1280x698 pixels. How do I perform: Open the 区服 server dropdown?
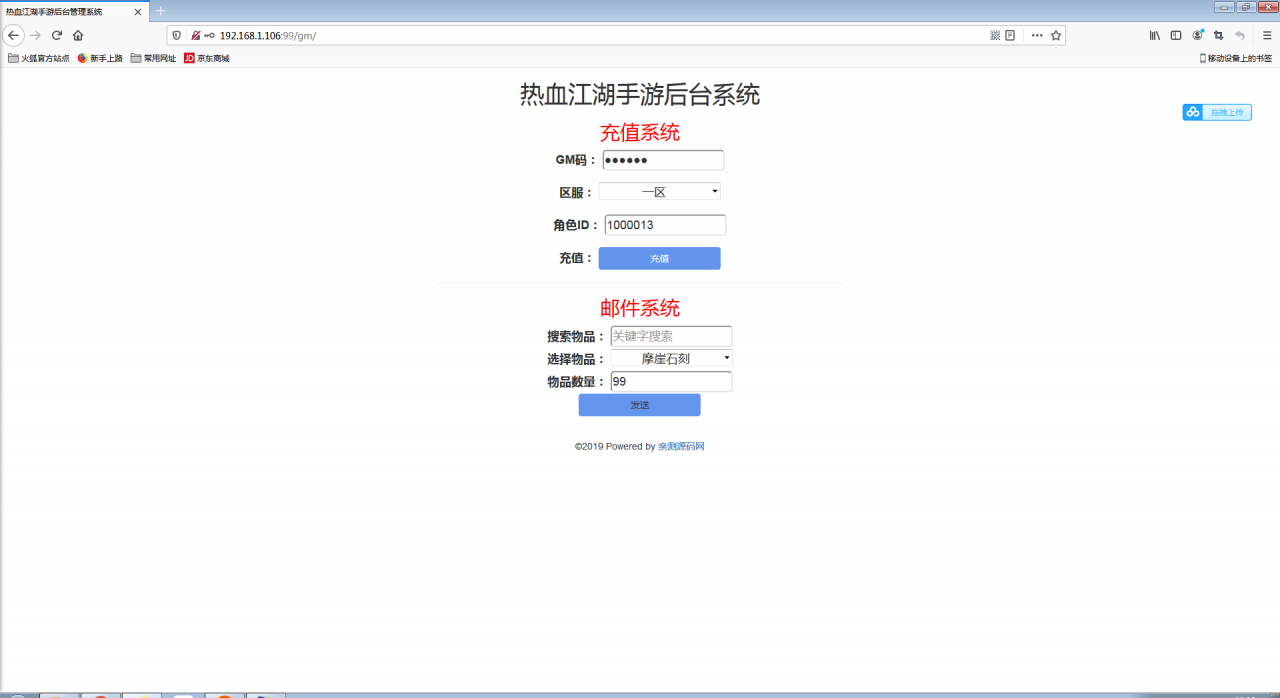[659, 191]
